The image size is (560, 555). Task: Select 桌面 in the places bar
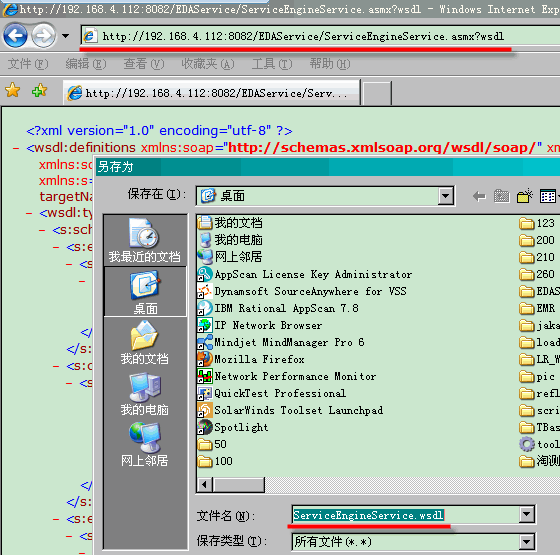(145, 292)
